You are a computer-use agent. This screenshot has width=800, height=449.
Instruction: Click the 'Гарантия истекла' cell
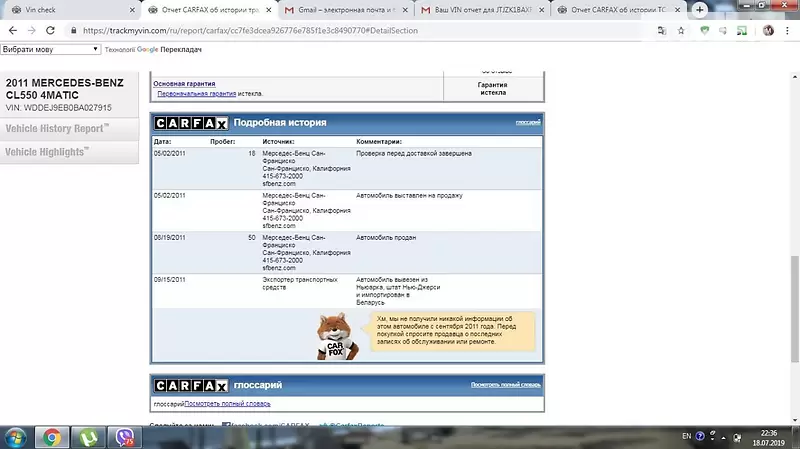[x=493, y=89]
